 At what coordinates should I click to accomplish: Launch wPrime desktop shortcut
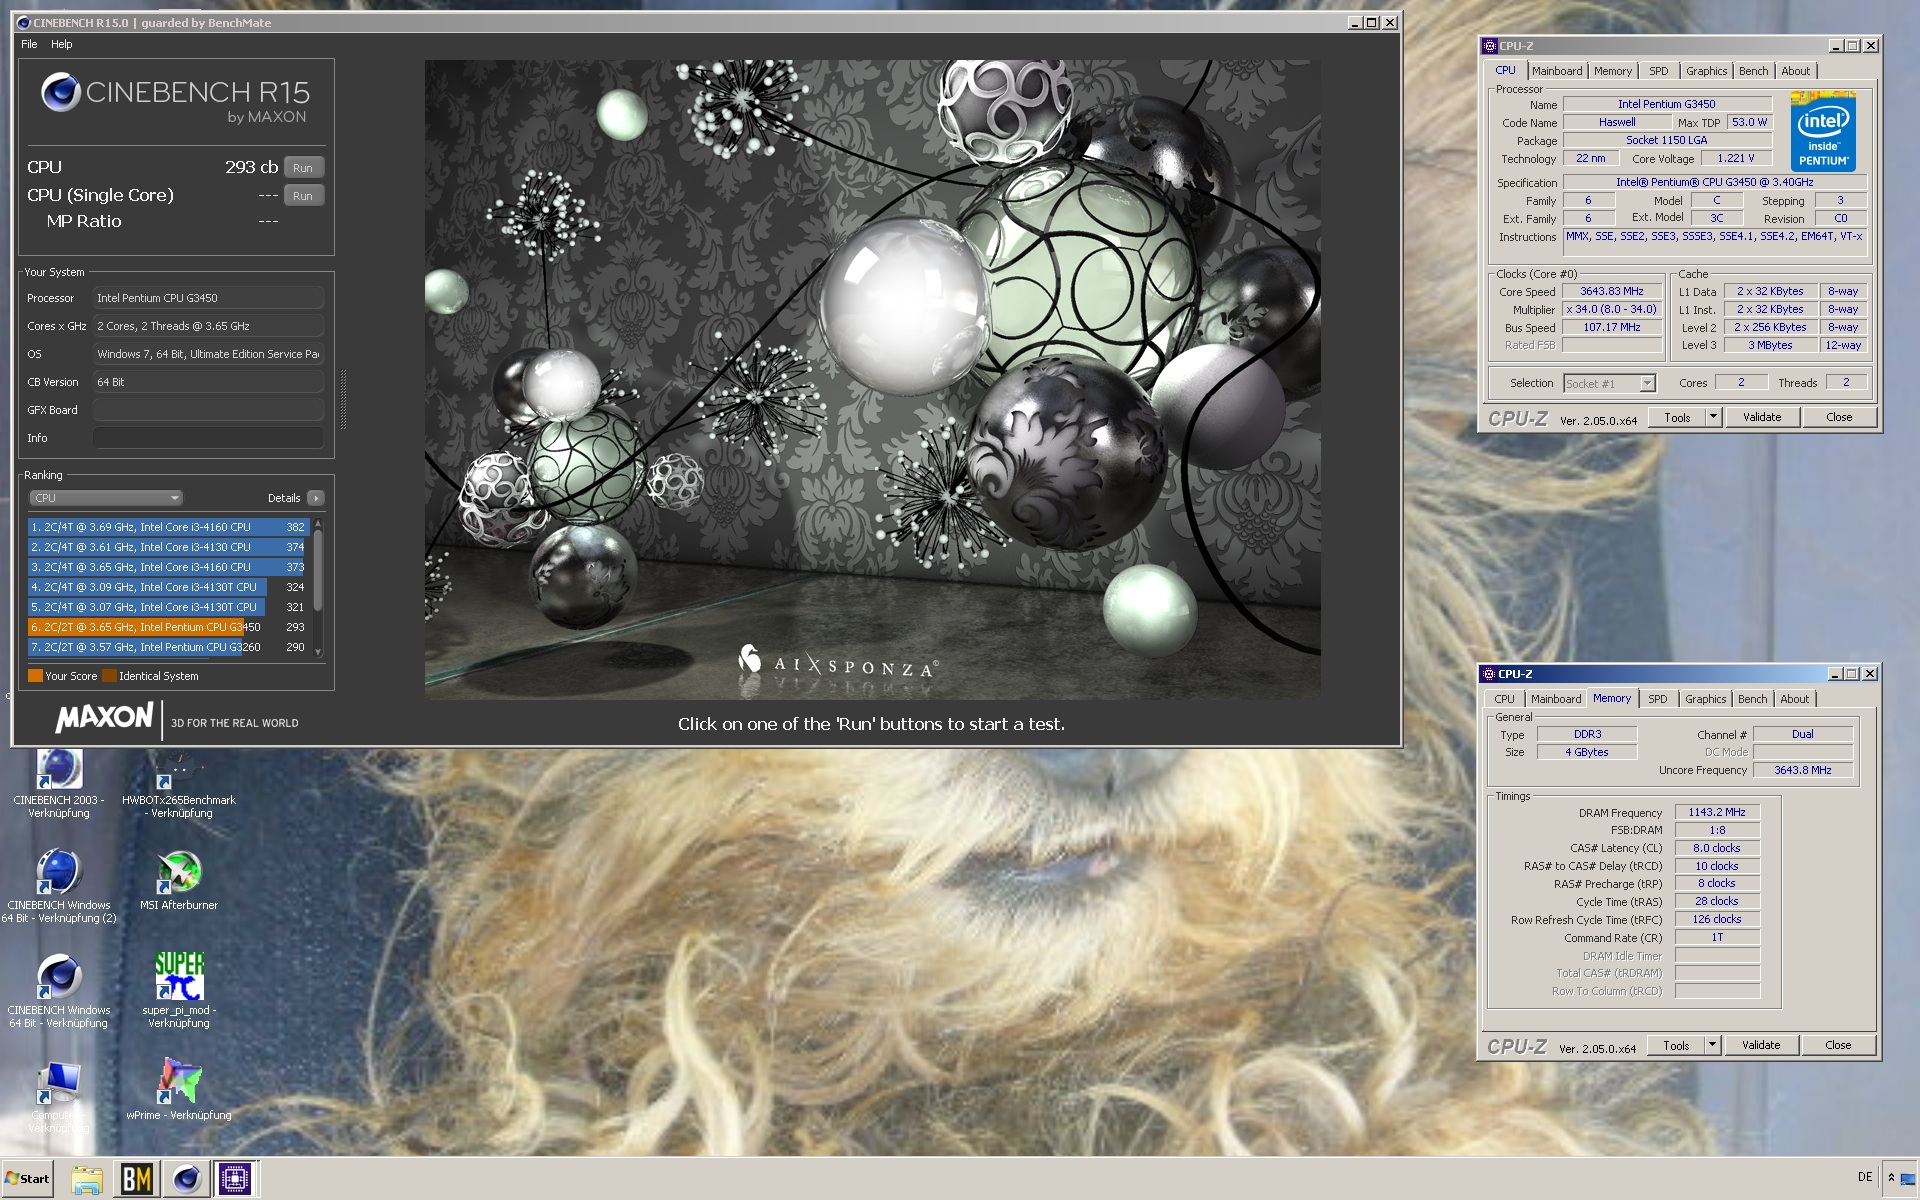pos(179,1090)
